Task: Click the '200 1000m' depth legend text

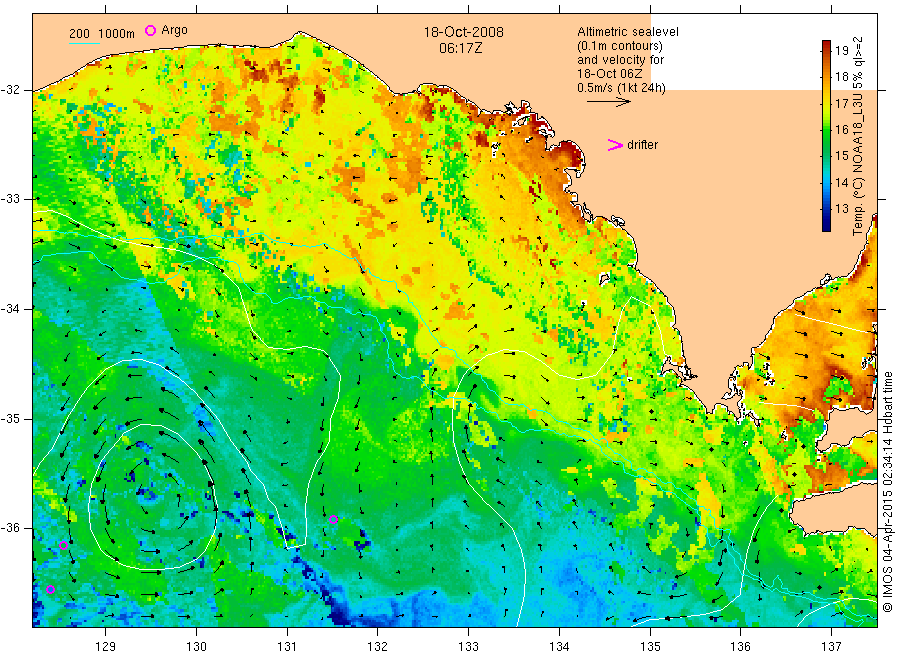Action: (102, 34)
